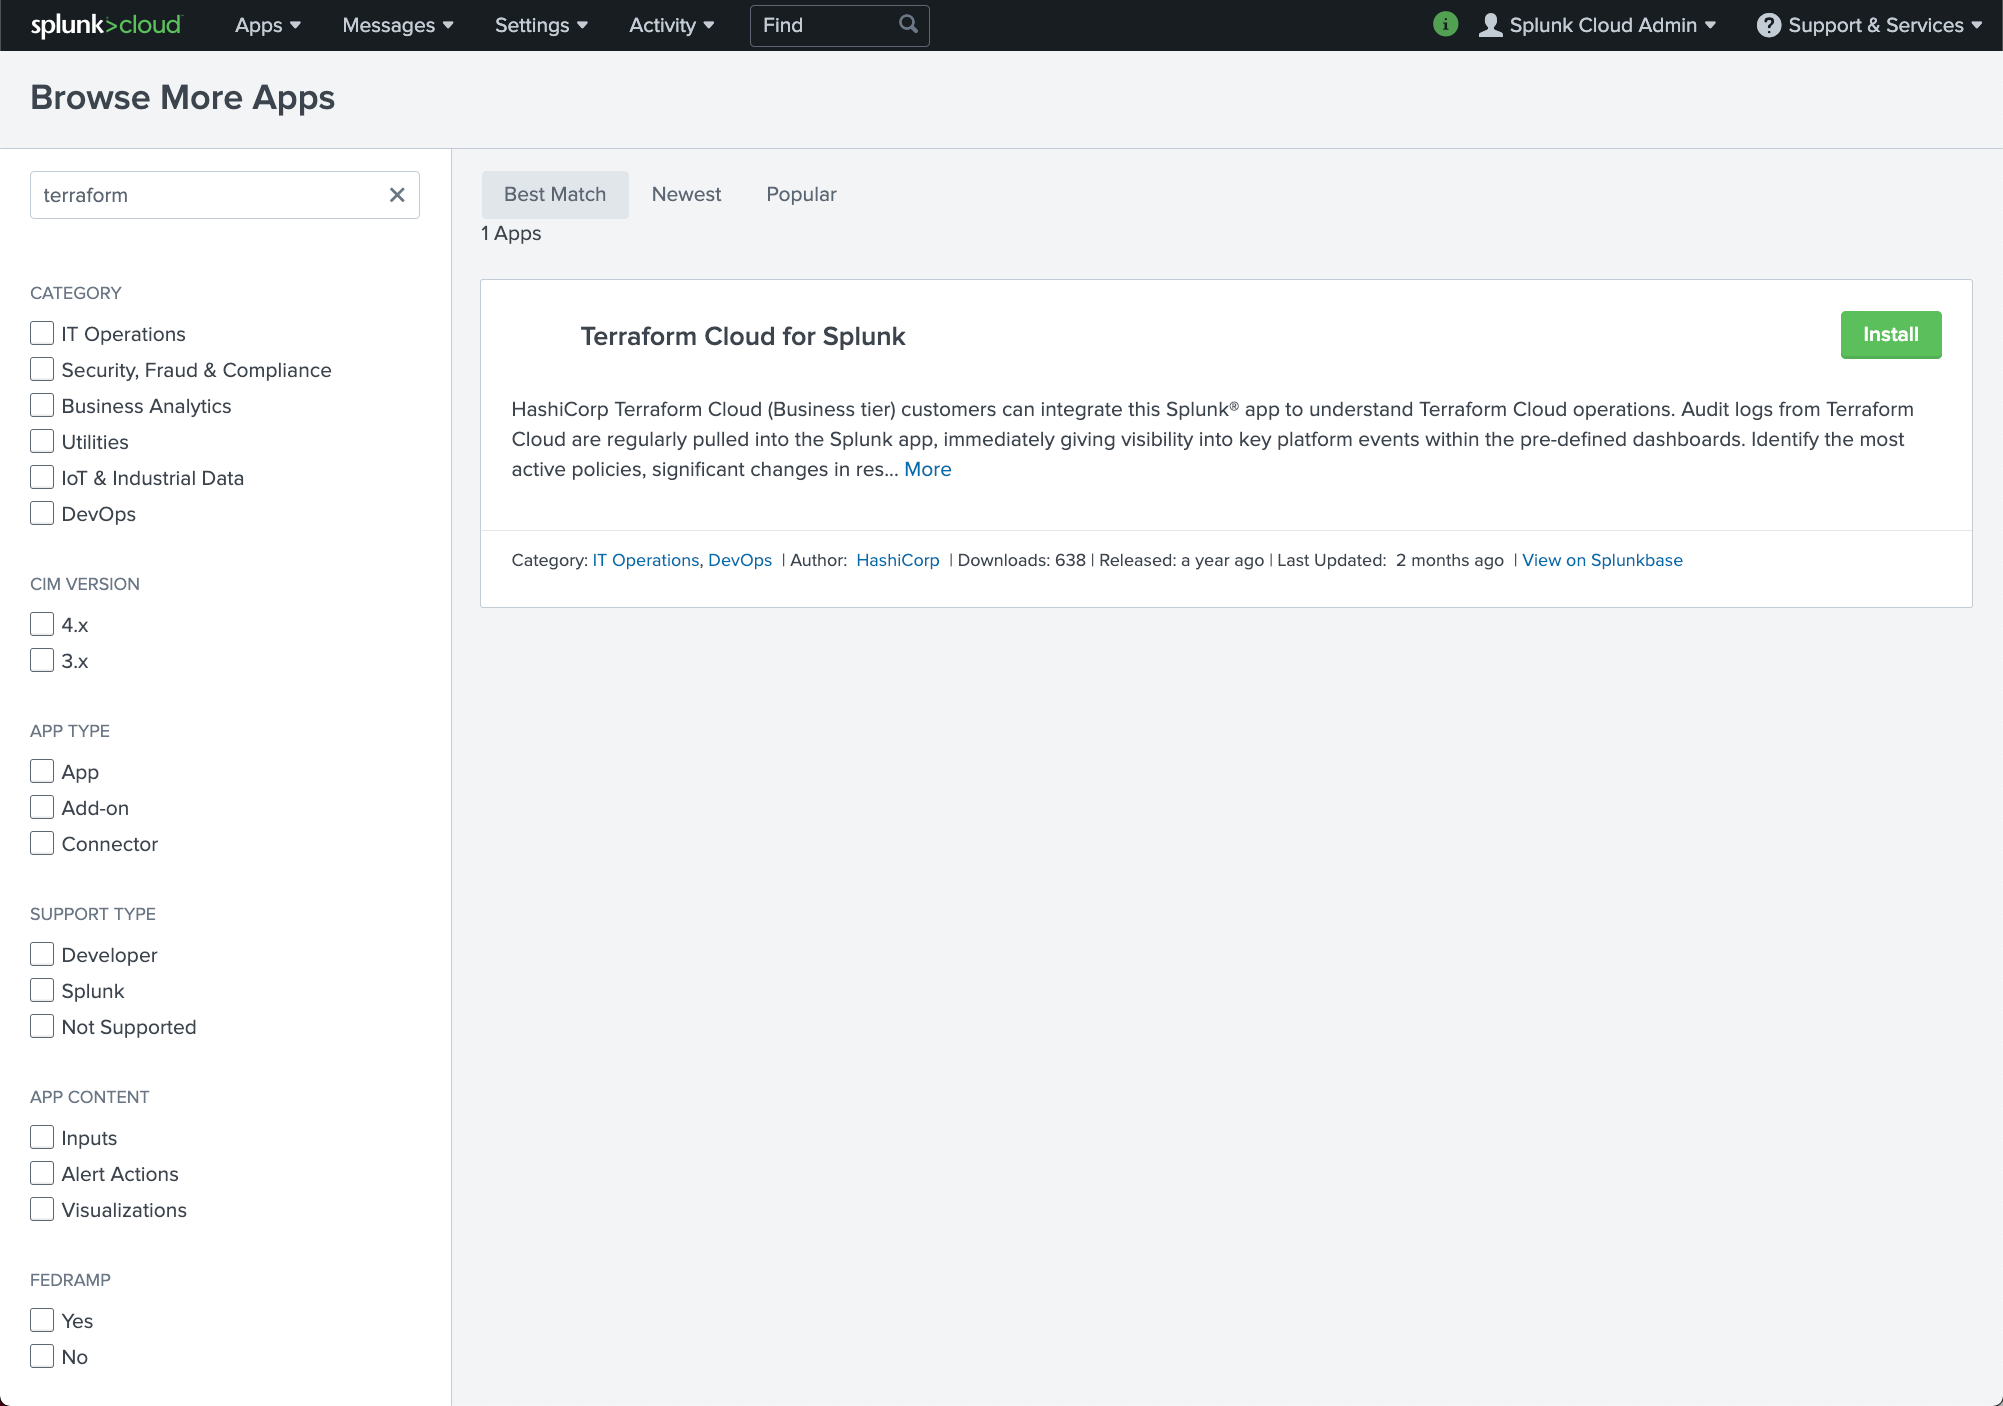
Task: Expand the Settings dropdown menu
Action: (541, 25)
